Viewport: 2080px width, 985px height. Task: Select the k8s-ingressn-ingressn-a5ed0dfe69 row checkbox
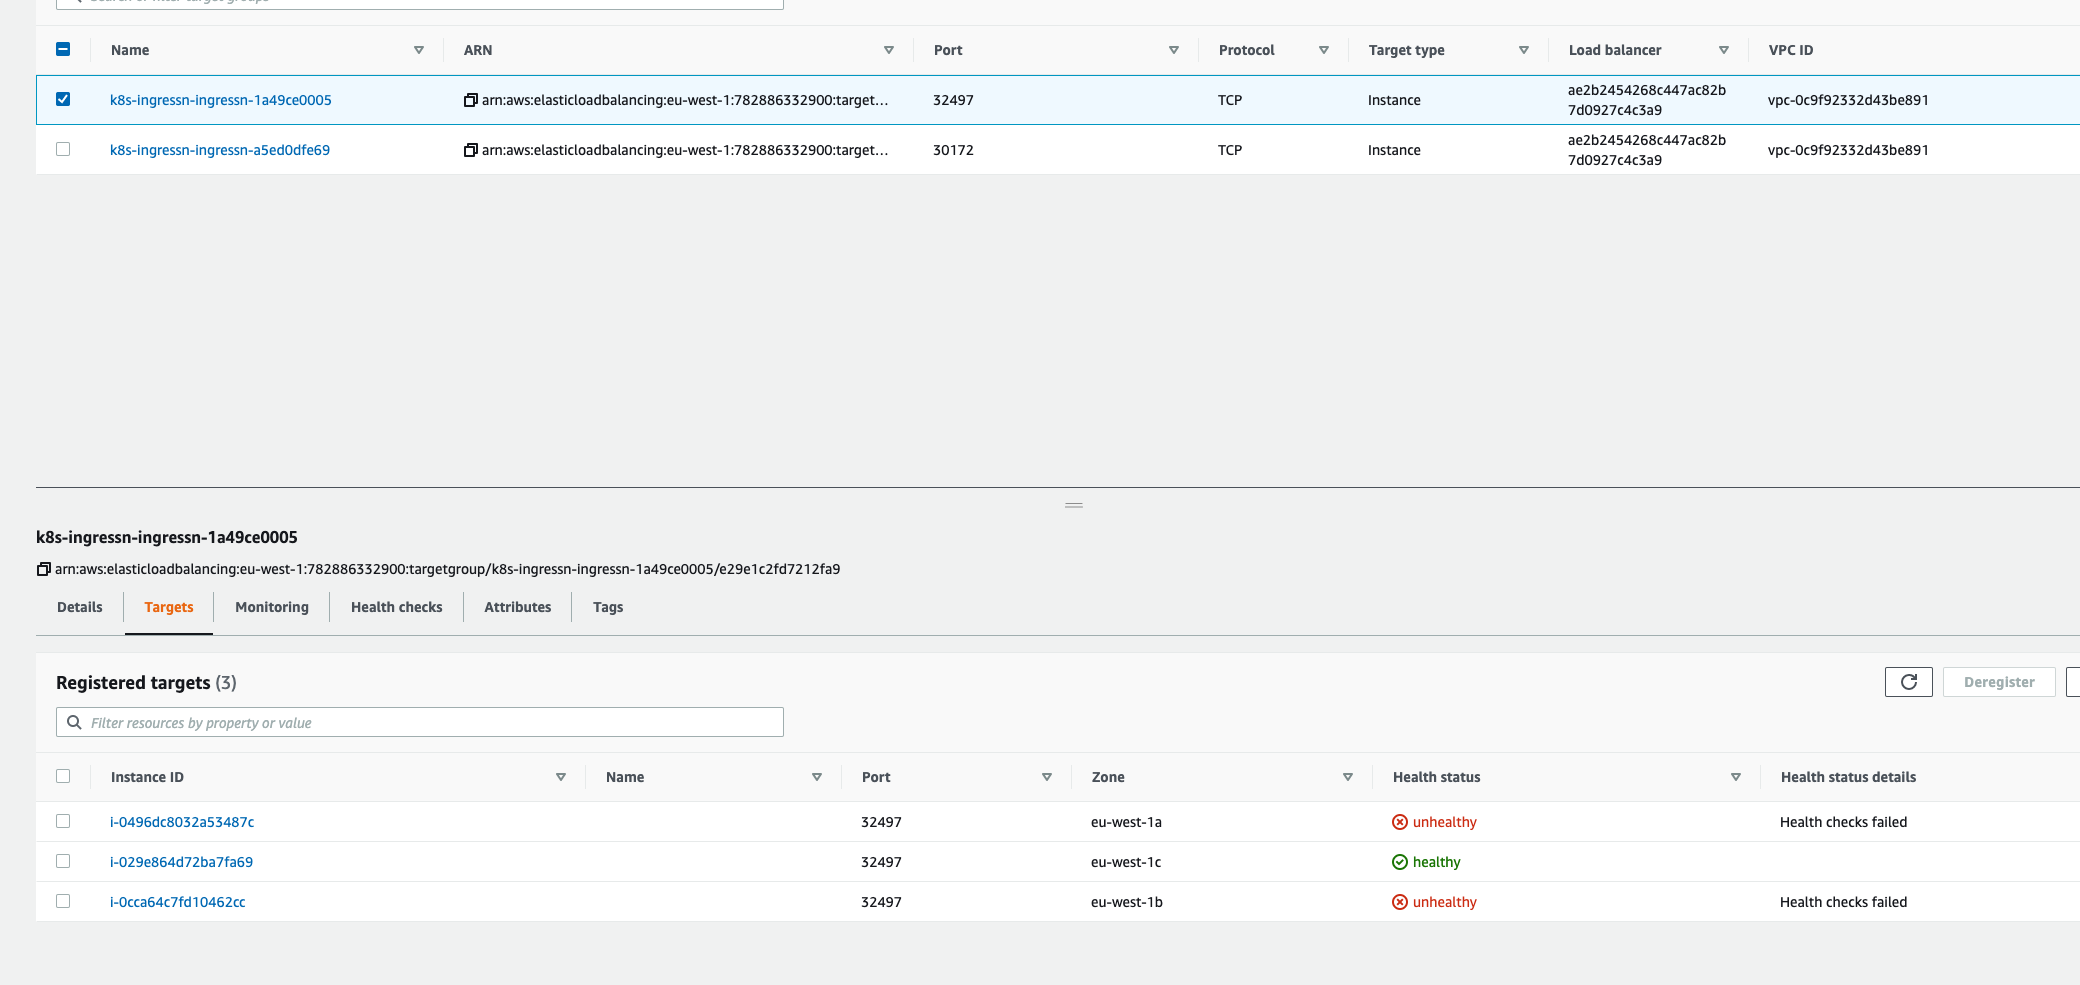click(64, 149)
